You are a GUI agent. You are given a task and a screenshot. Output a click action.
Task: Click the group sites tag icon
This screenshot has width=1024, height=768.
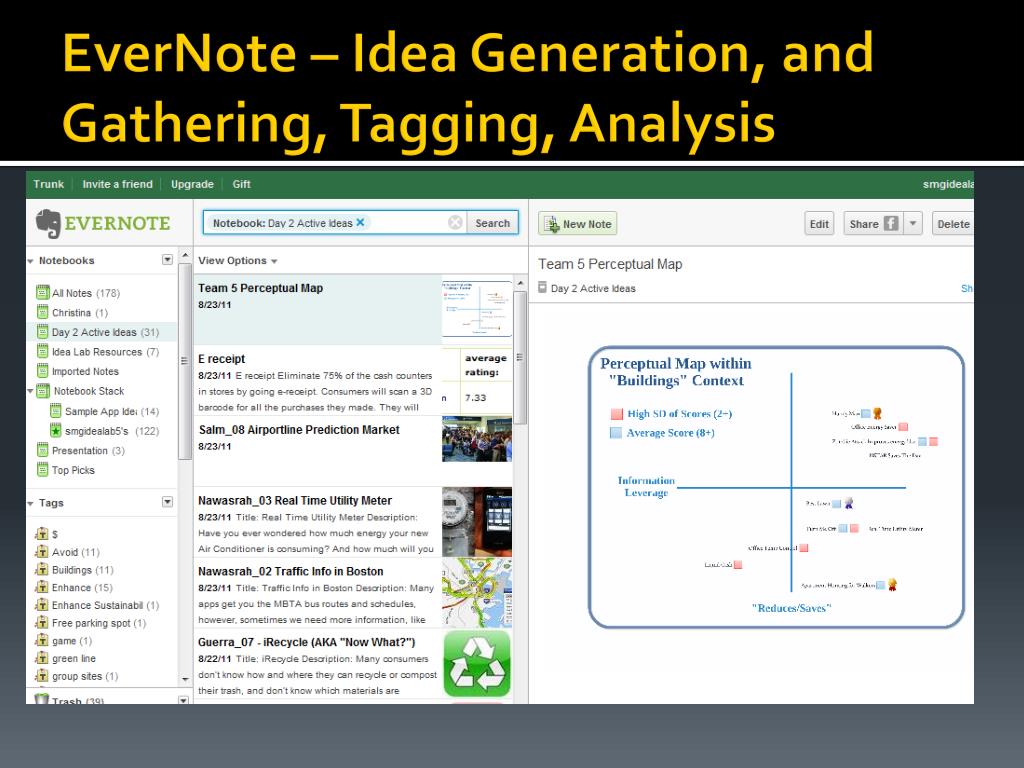tap(42, 676)
